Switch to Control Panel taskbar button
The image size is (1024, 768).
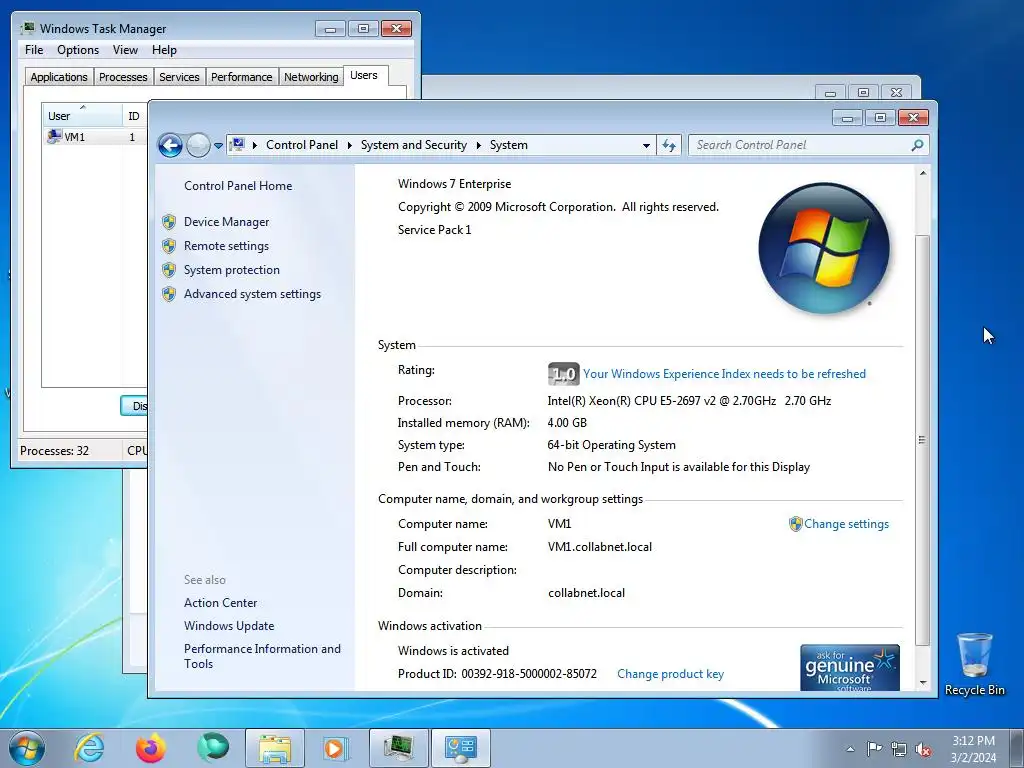461,748
